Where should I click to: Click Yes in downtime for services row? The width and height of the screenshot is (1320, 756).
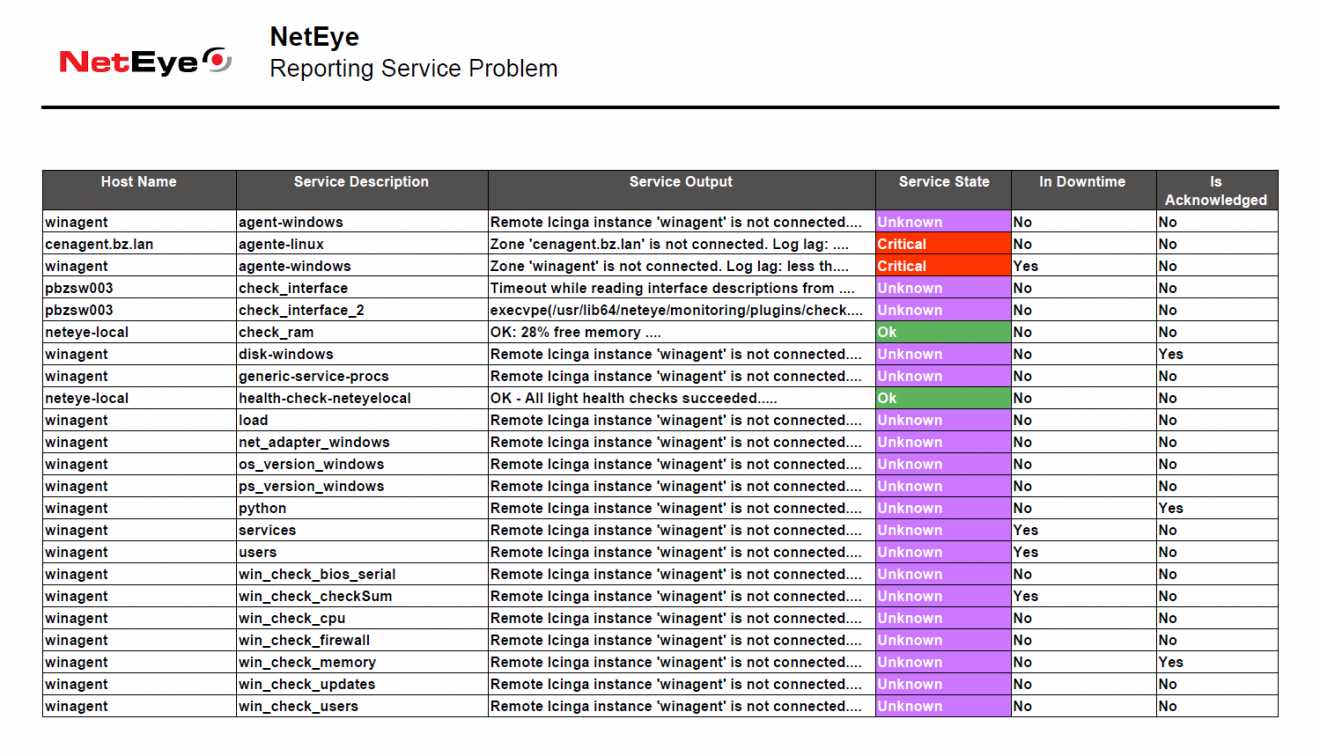(1026, 530)
